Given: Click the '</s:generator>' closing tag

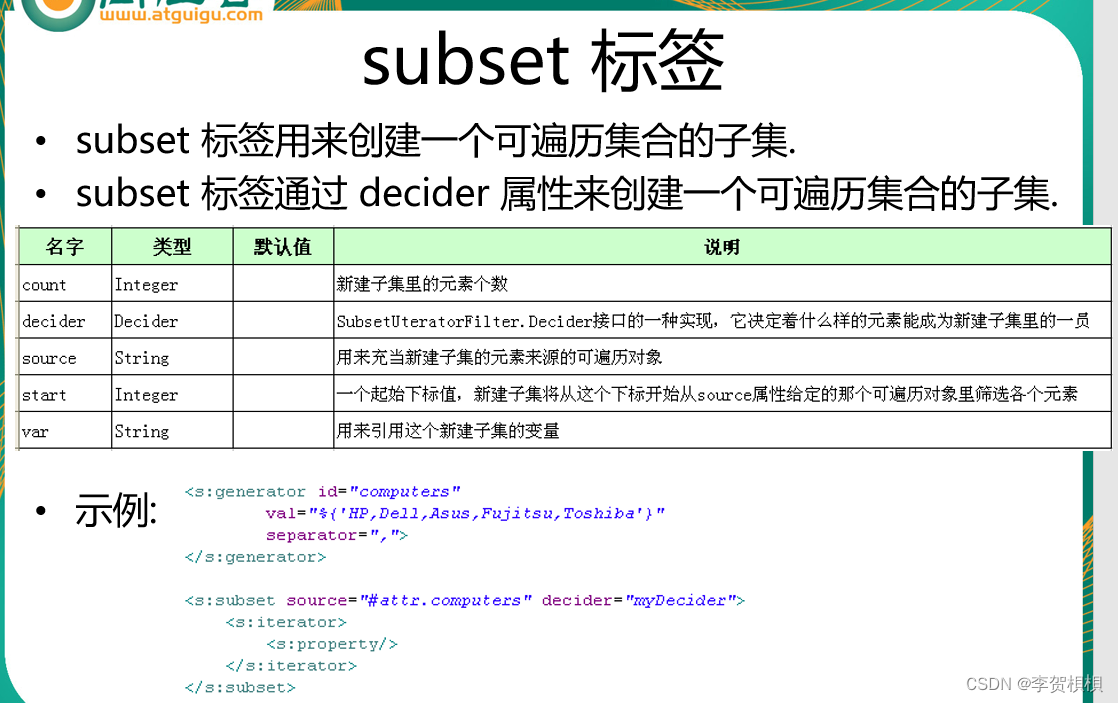Looking at the screenshot, I should tap(255, 557).
